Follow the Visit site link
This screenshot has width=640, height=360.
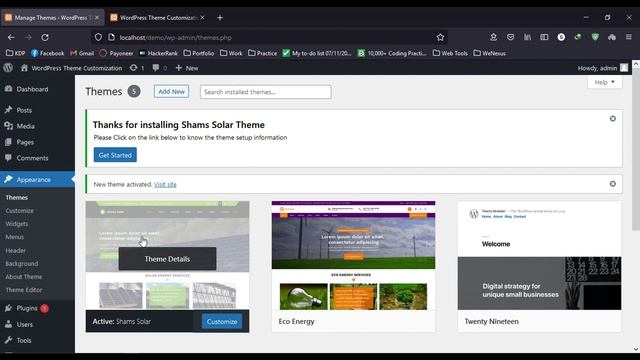click(165, 184)
